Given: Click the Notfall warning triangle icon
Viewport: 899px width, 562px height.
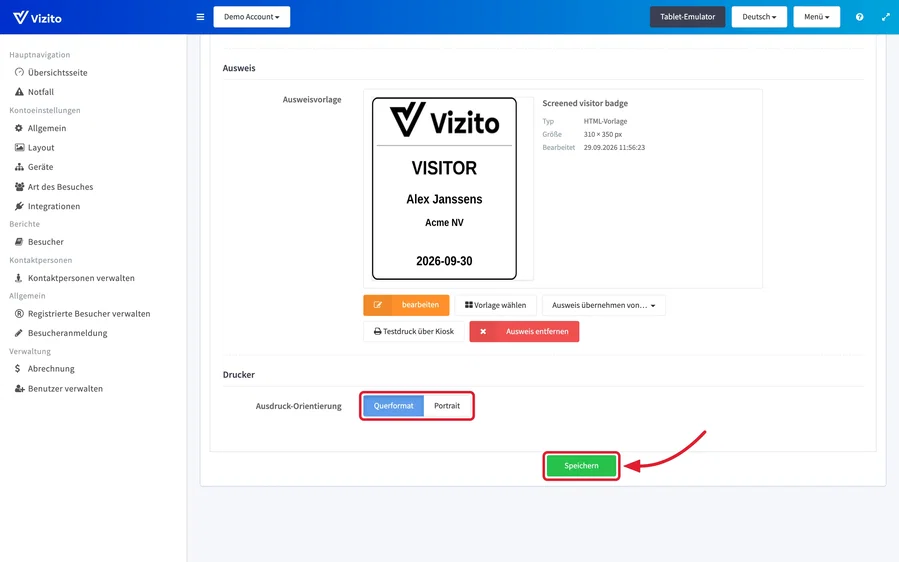Looking at the screenshot, I should point(19,92).
